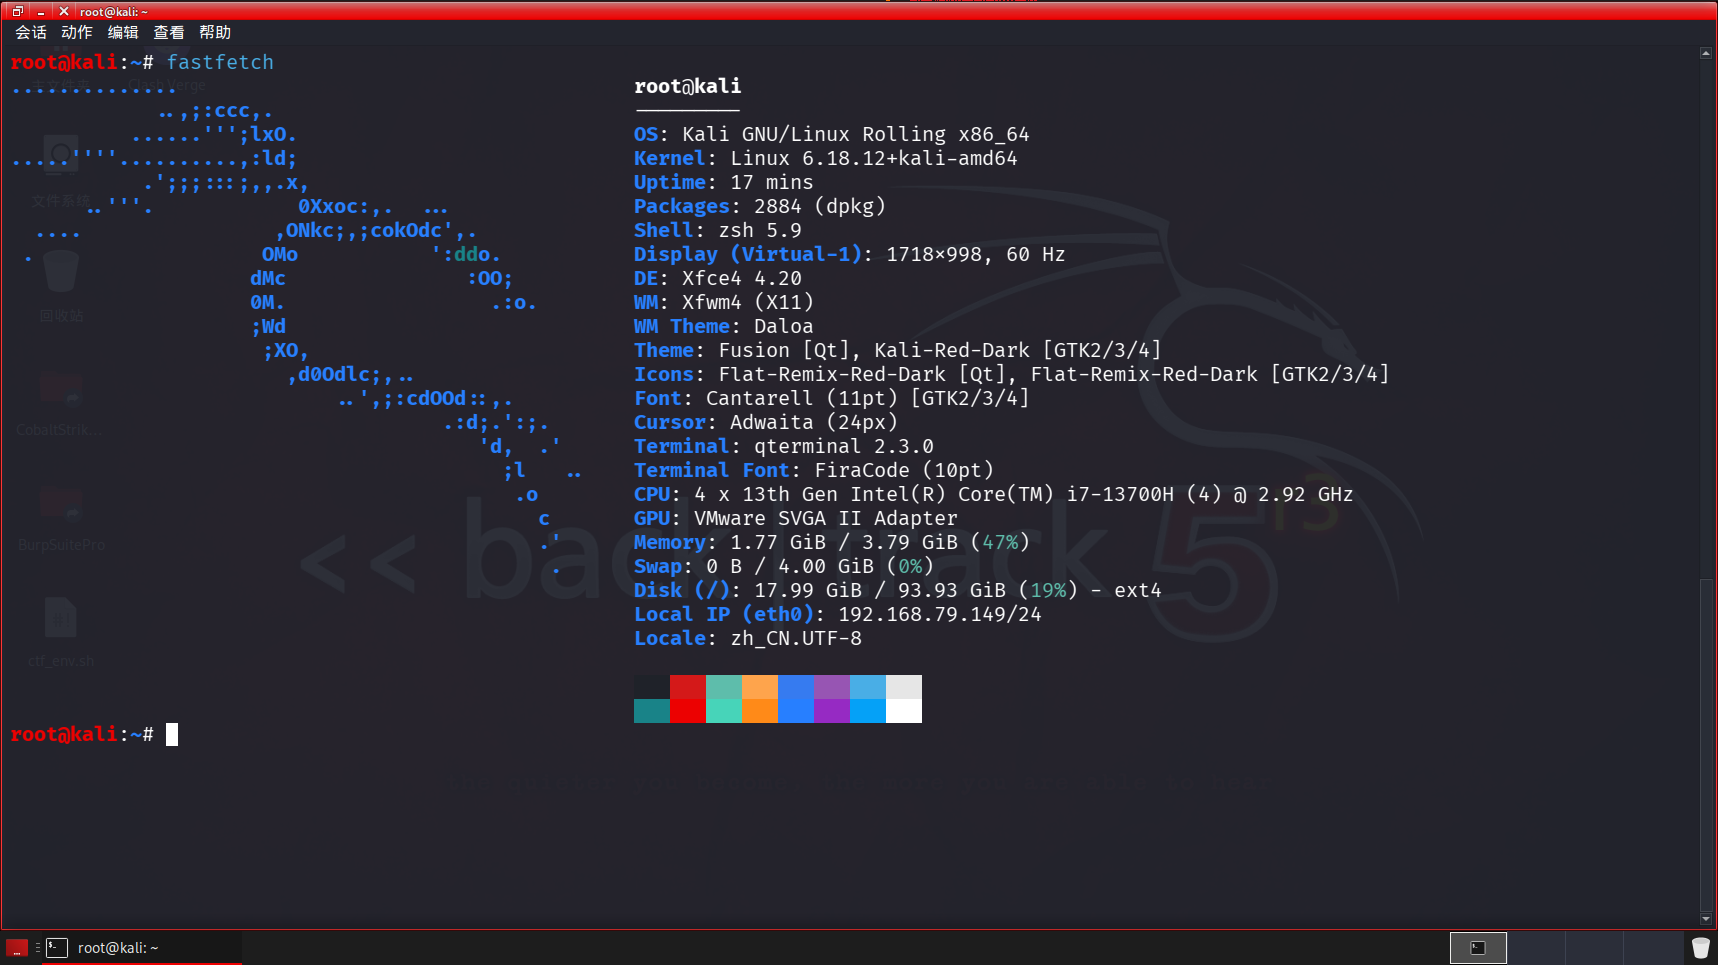Open the 查看 menu
Viewport: 1718px width, 965px height.
click(x=169, y=32)
